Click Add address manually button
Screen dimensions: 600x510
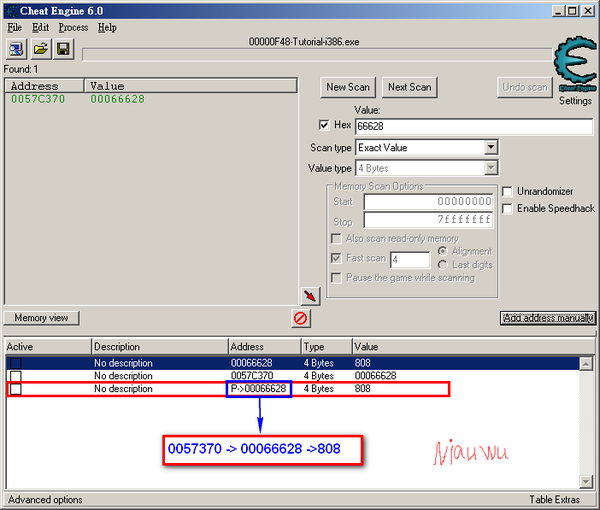click(x=548, y=318)
